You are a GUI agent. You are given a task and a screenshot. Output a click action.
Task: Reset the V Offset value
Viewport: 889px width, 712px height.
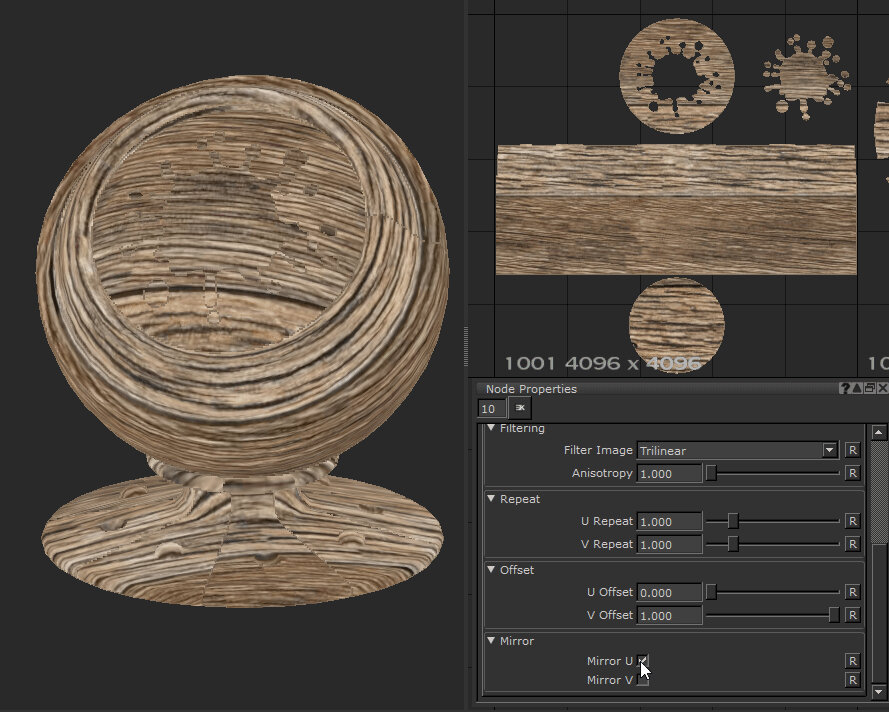point(852,615)
